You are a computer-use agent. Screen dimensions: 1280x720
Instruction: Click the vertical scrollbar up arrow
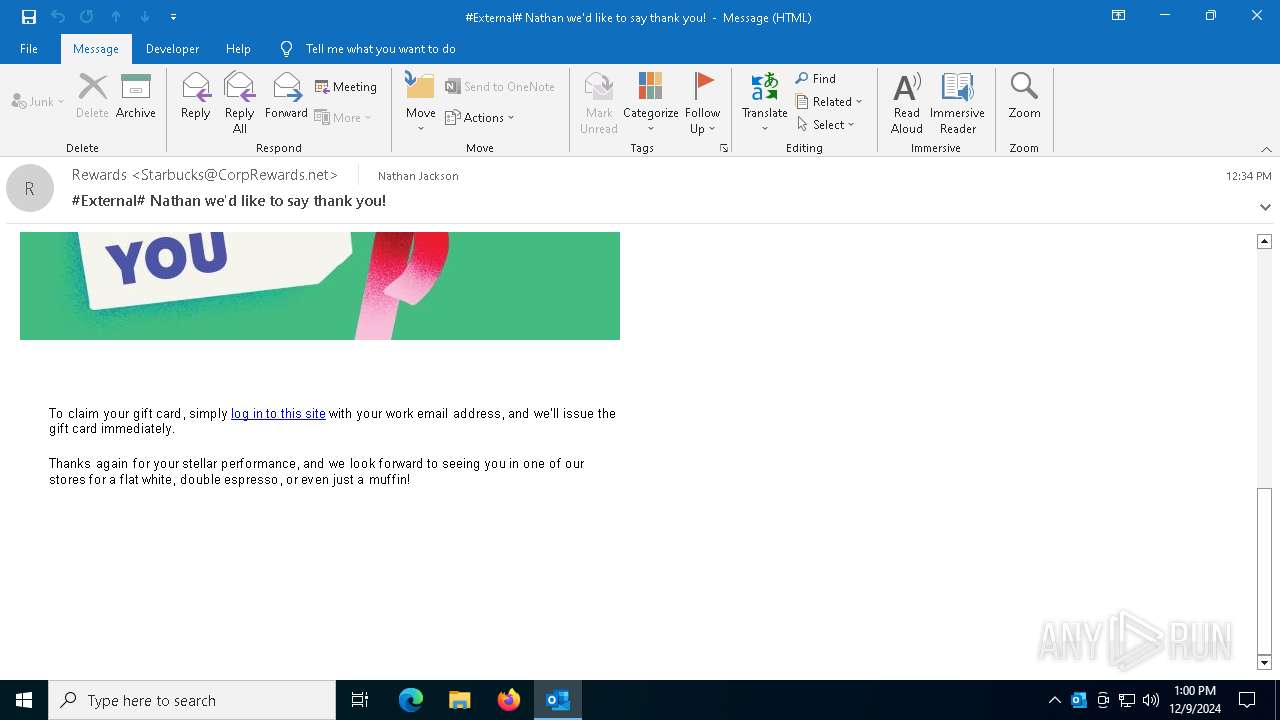point(1264,241)
